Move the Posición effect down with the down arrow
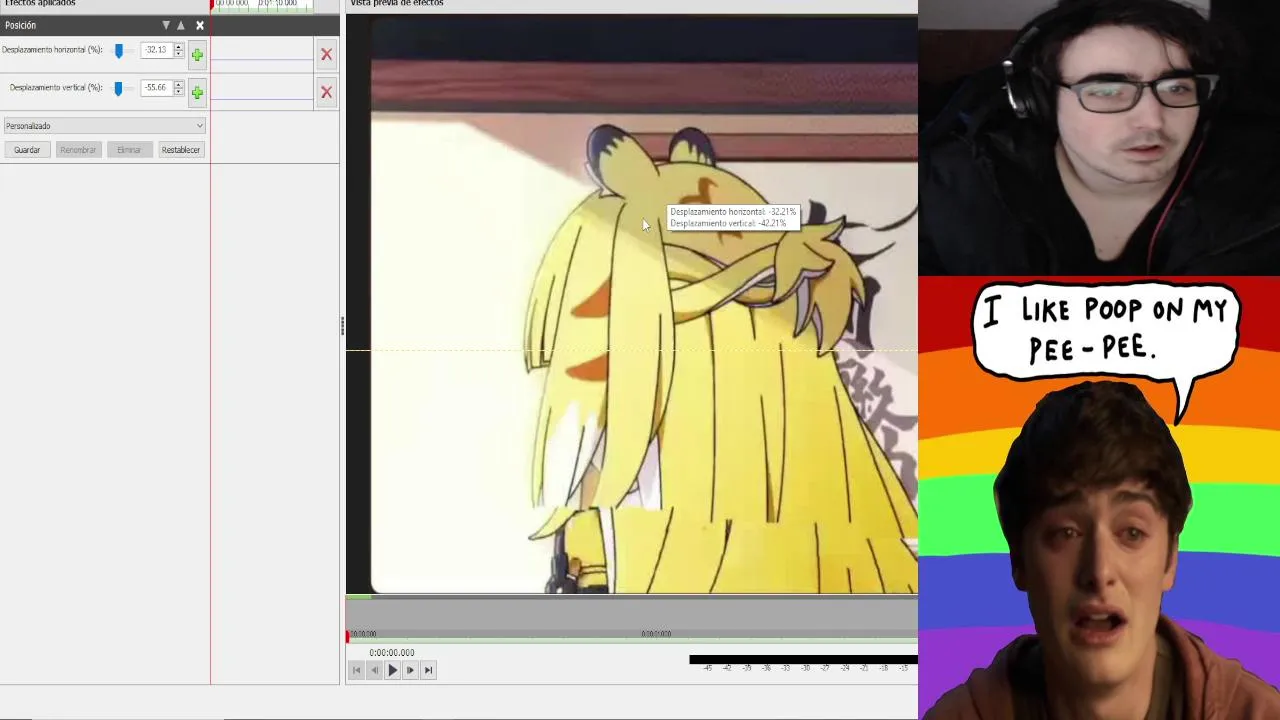Image resolution: width=1280 pixels, height=720 pixels. 166,25
